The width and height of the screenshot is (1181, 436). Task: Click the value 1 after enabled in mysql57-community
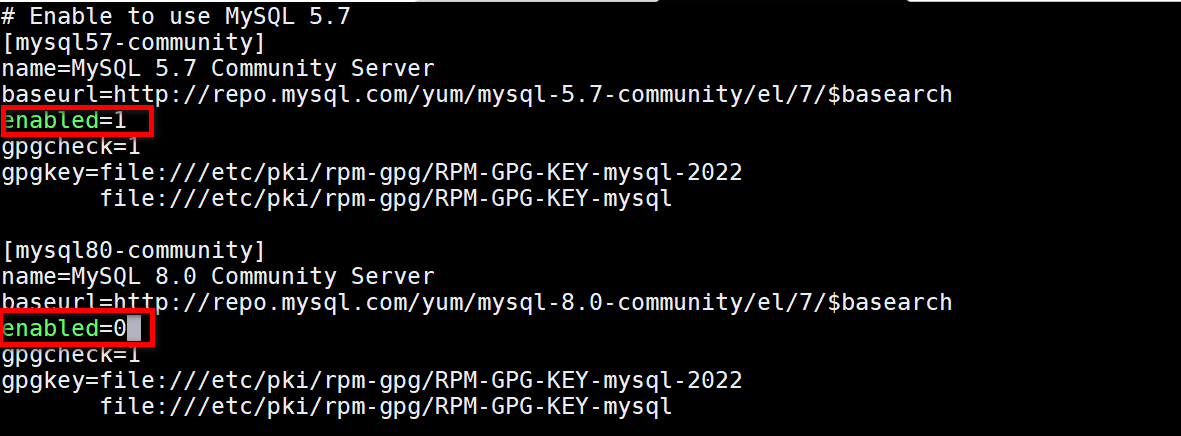tap(119, 121)
